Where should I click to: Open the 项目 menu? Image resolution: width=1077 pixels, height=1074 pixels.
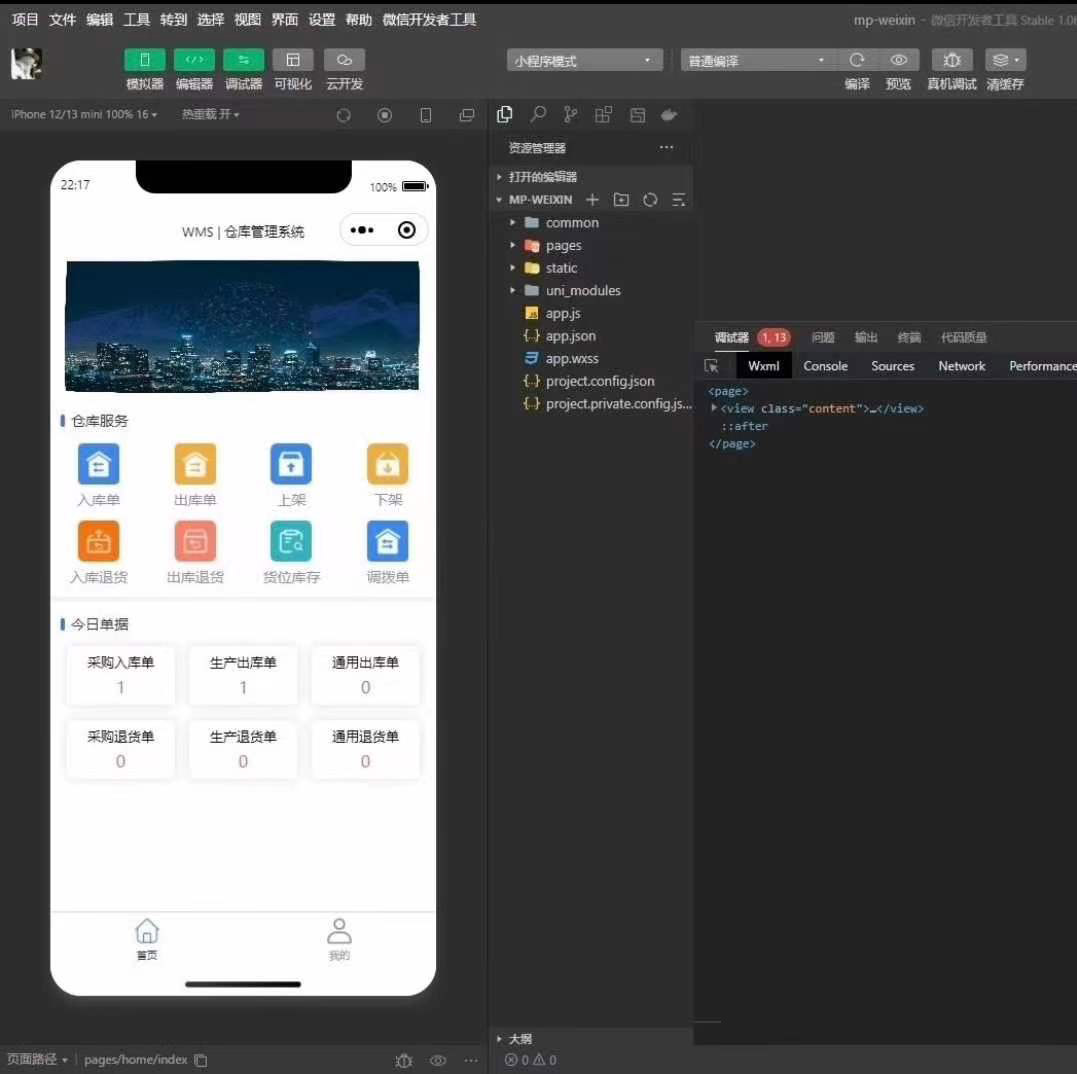25,19
